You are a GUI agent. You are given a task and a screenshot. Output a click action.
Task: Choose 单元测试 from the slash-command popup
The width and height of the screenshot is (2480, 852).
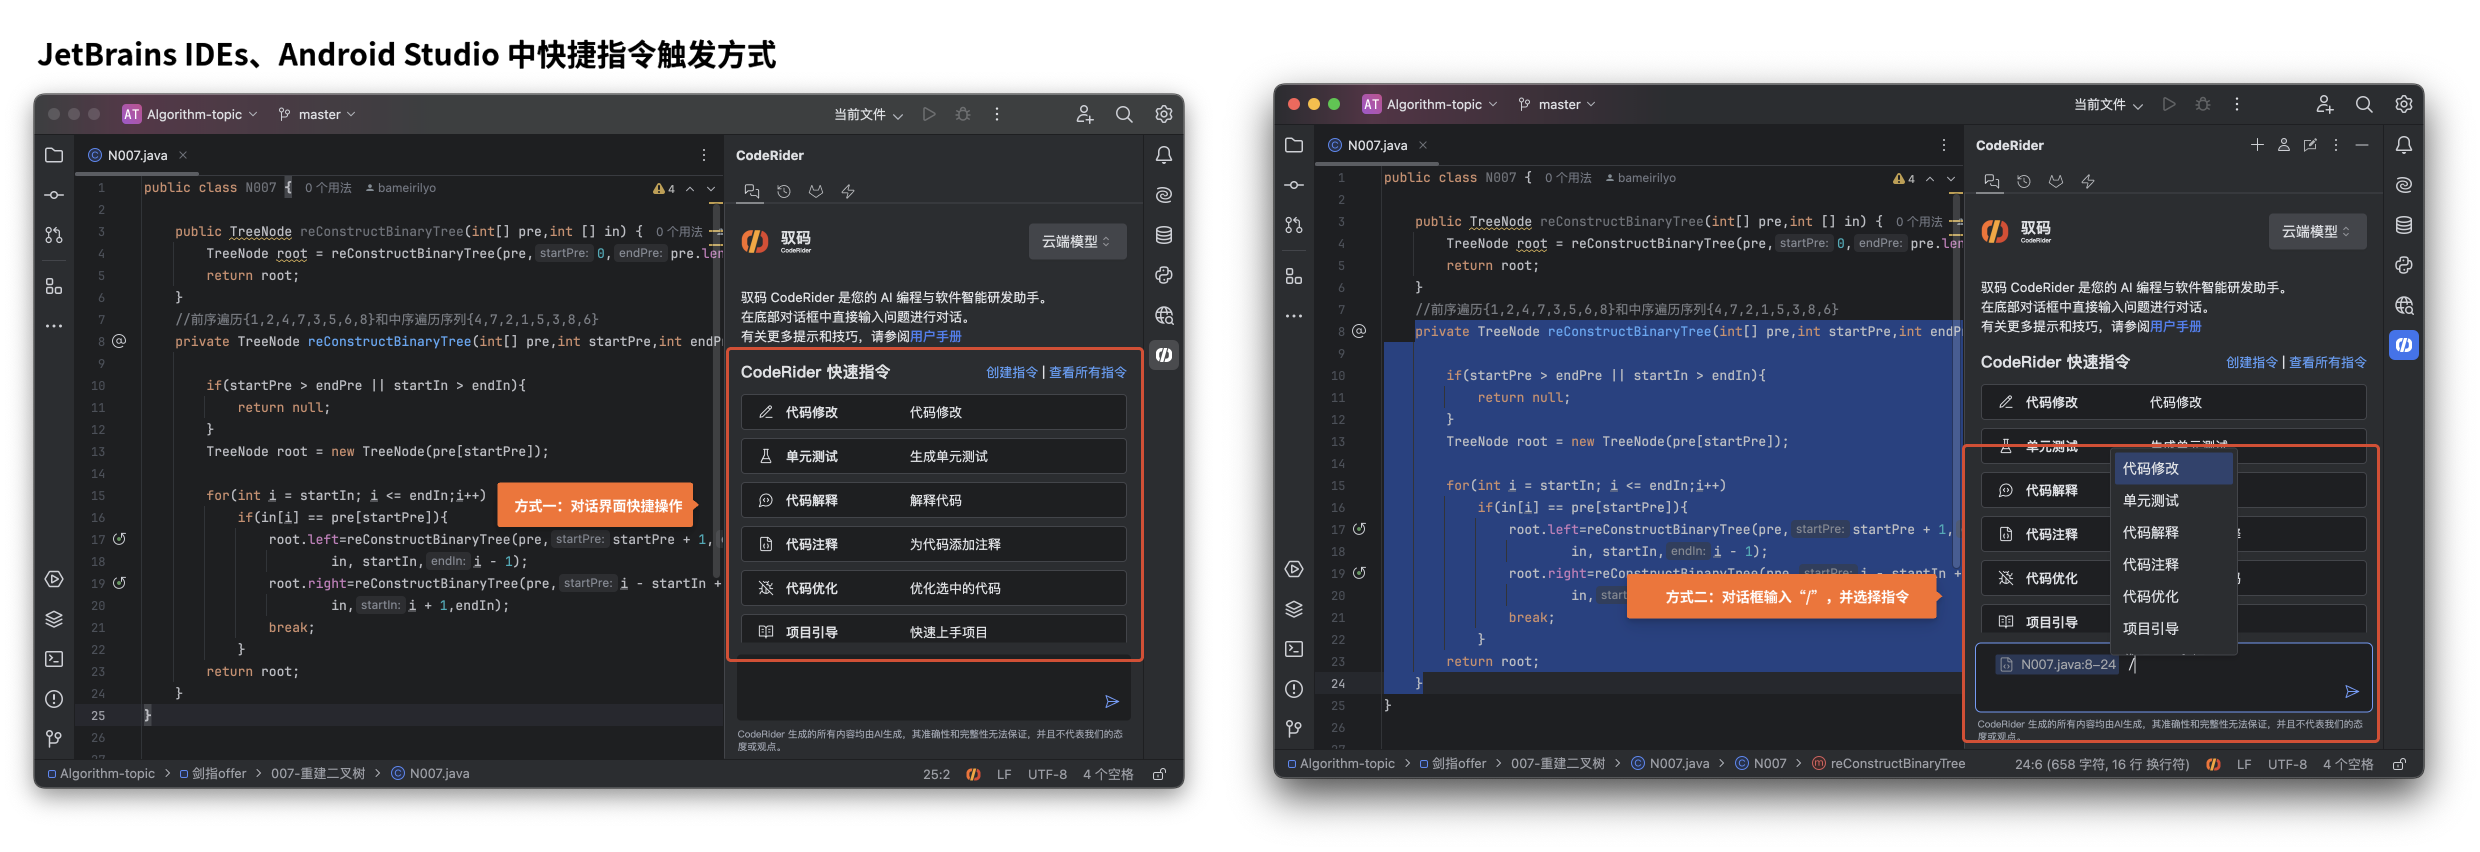coord(2173,500)
